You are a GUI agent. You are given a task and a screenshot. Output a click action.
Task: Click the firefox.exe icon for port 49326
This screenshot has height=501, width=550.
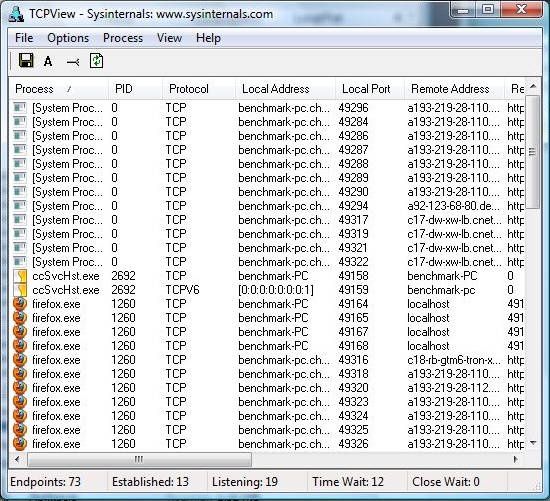tap(20, 444)
